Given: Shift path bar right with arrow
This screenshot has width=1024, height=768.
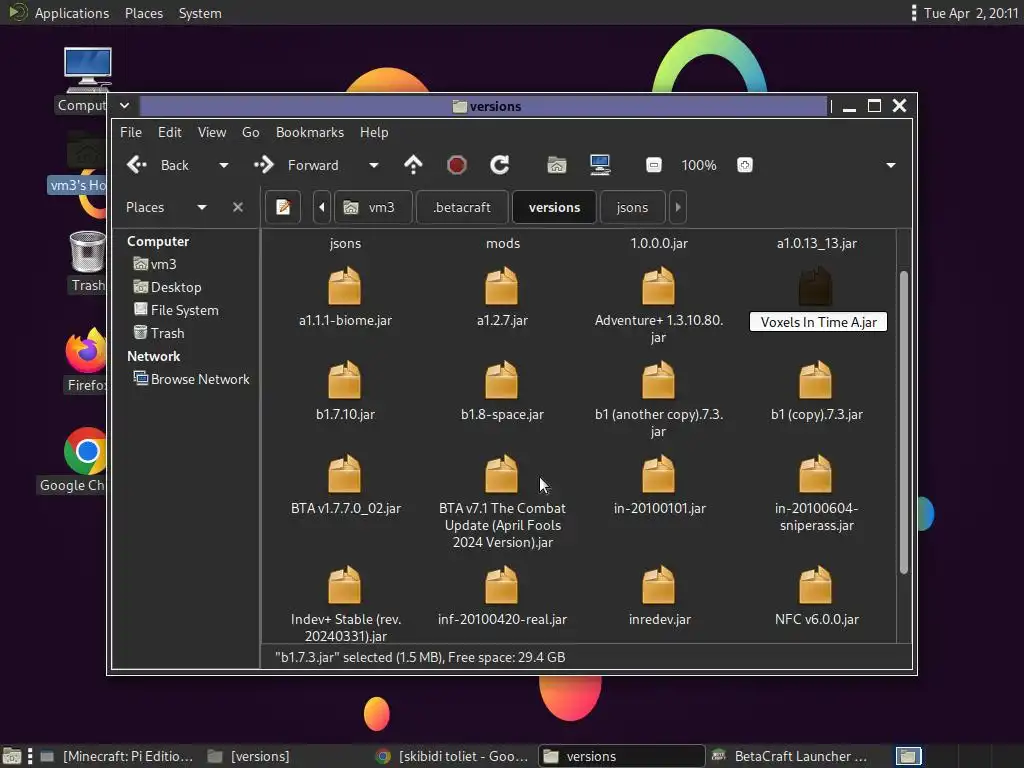Looking at the screenshot, I should [678, 207].
